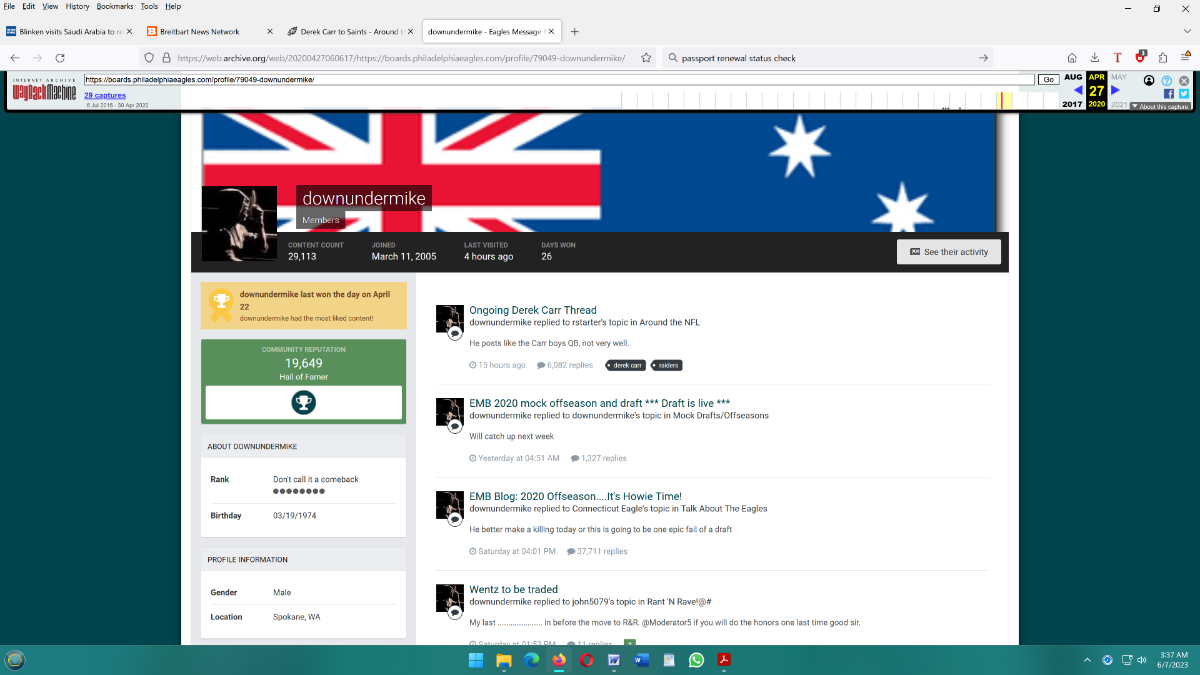Image resolution: width=1200 pixels, height=675 pixels.
Task: Click the Wayback URL input field
Action: pyautogui.click(x=560, y=79)
